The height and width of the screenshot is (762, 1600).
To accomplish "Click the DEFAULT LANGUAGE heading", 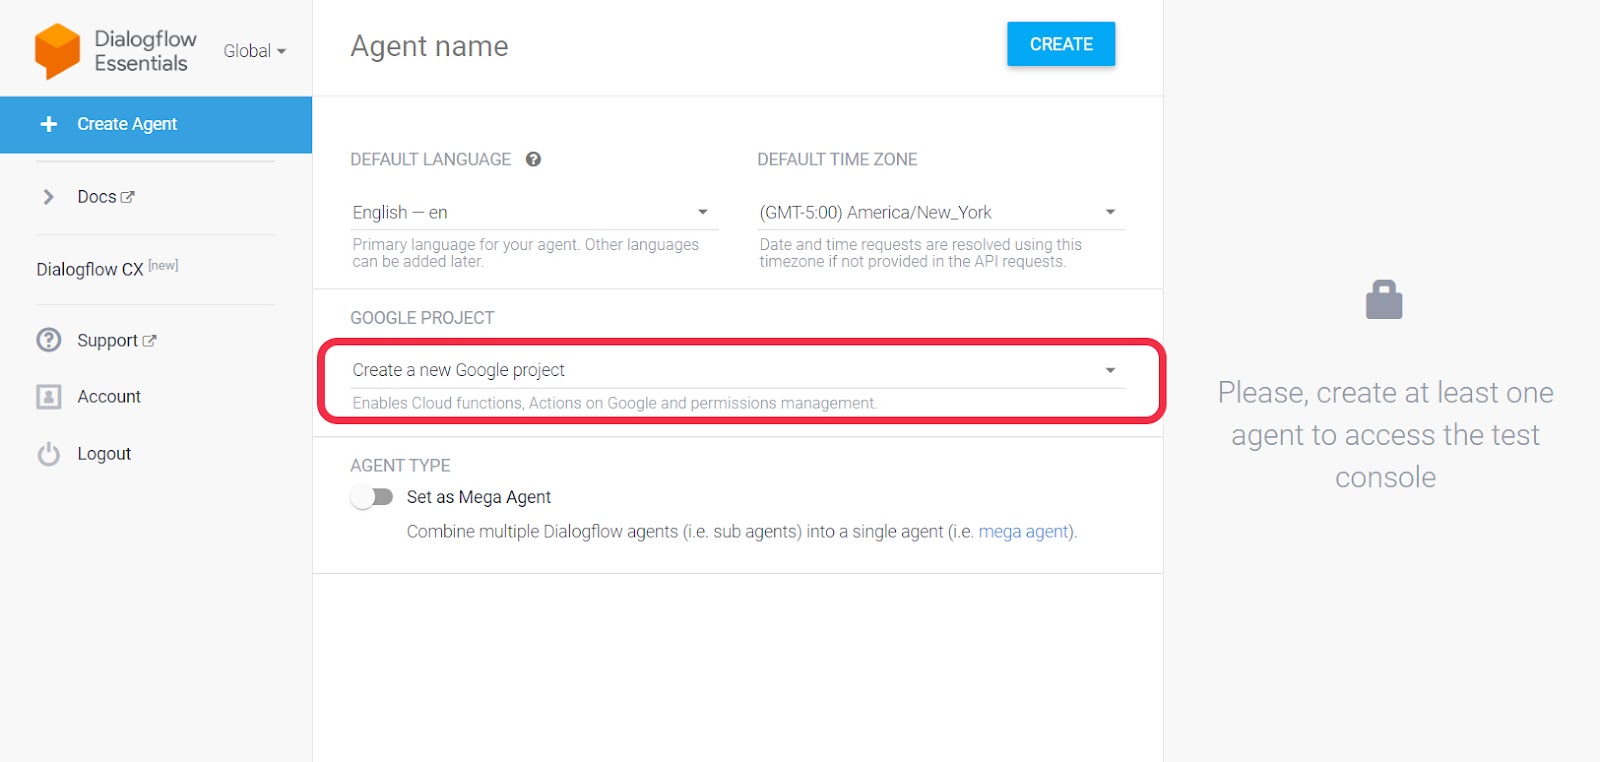I will [x=430, y=159].
